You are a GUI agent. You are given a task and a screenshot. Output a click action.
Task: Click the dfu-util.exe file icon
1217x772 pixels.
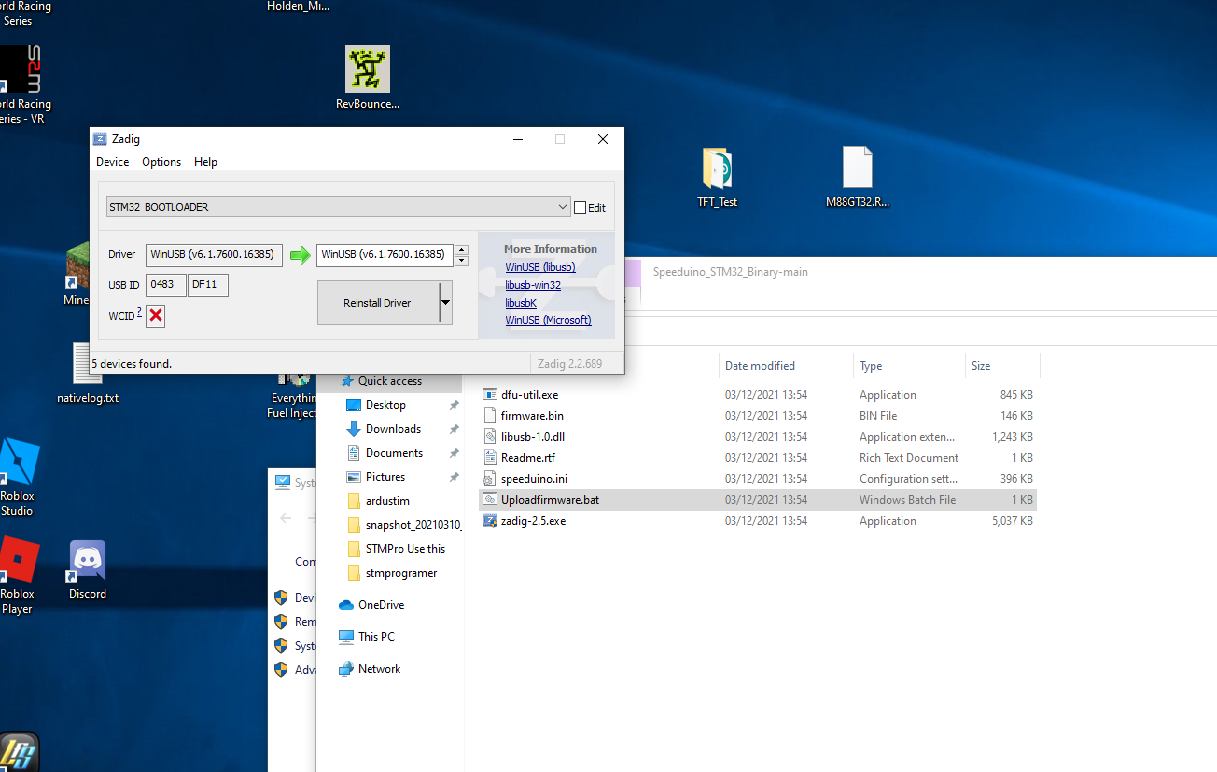click(490, 395)
